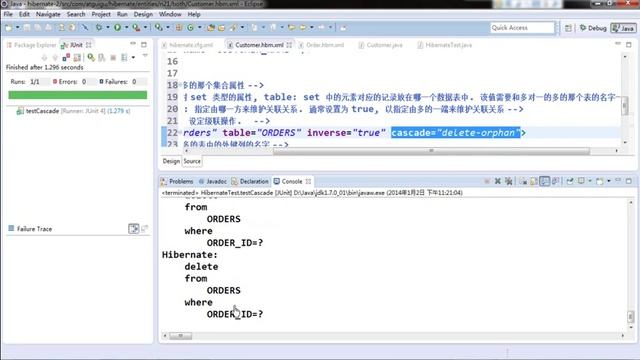Click the New file wizard icon
Screen dimensions: 640x360
[9, 28]
